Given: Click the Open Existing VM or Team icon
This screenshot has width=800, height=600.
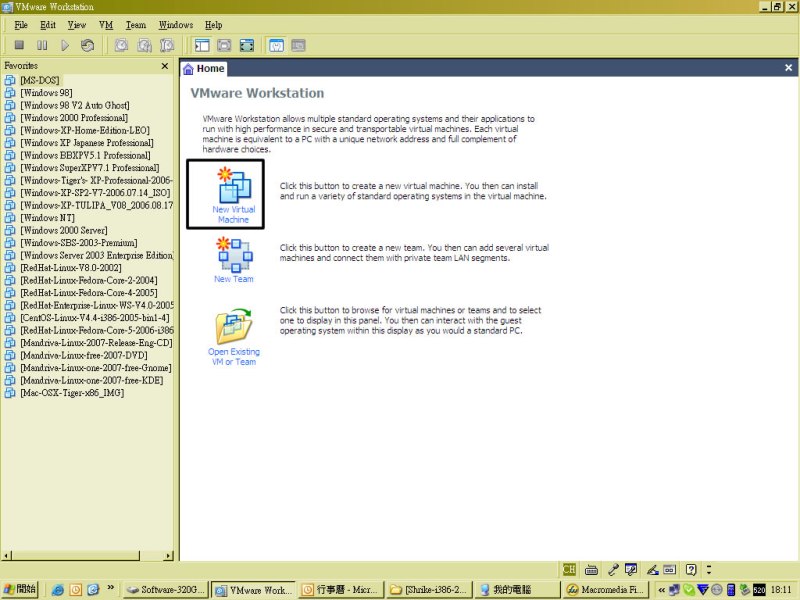Looking at the screenshot, I should [234, 326].
